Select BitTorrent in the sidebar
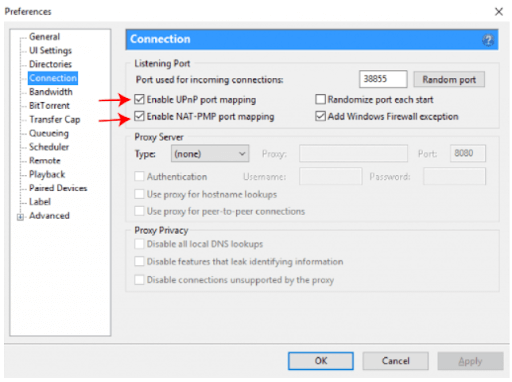This screenshot has height=382, width=512. 49,106
